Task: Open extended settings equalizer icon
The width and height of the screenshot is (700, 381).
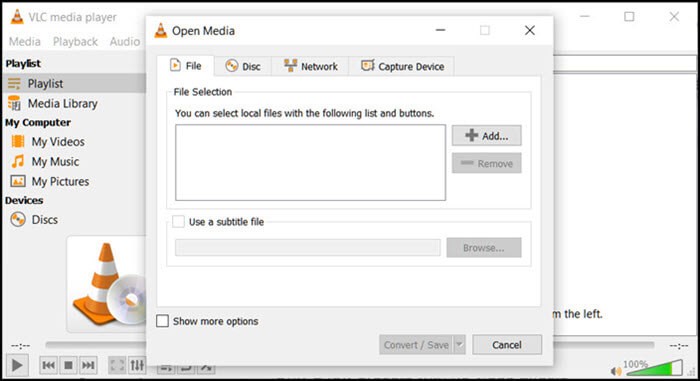Action: coord(137,365)
